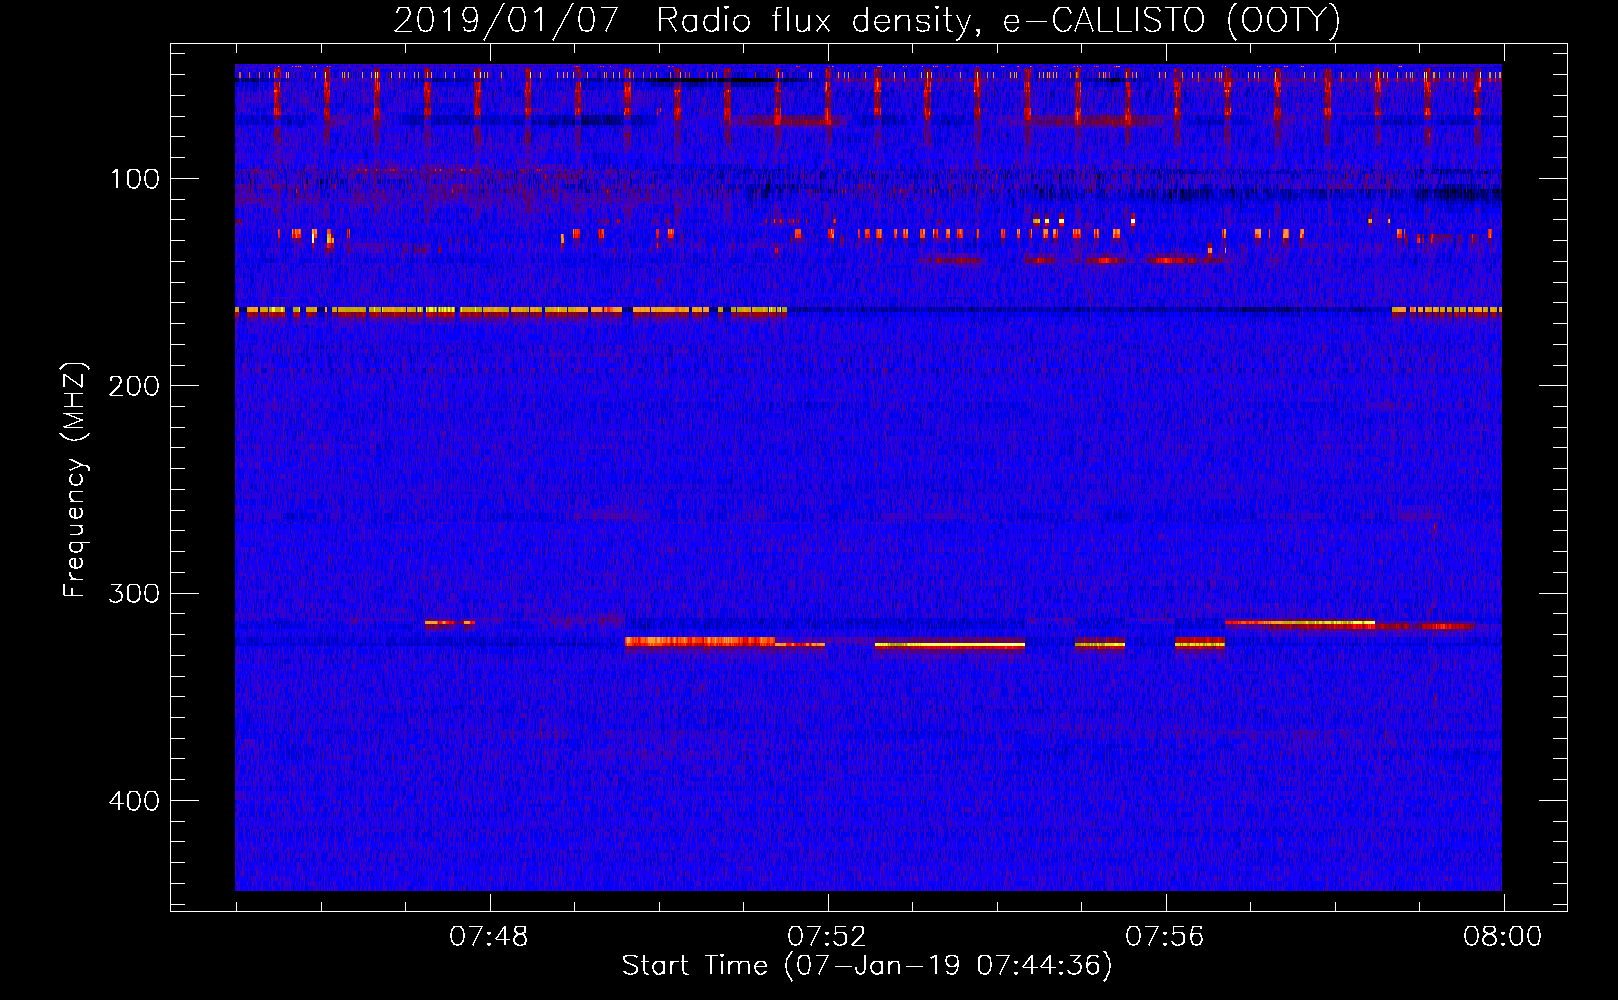
Task: Click the 200 frequency tick label
Action: (134, 386)
